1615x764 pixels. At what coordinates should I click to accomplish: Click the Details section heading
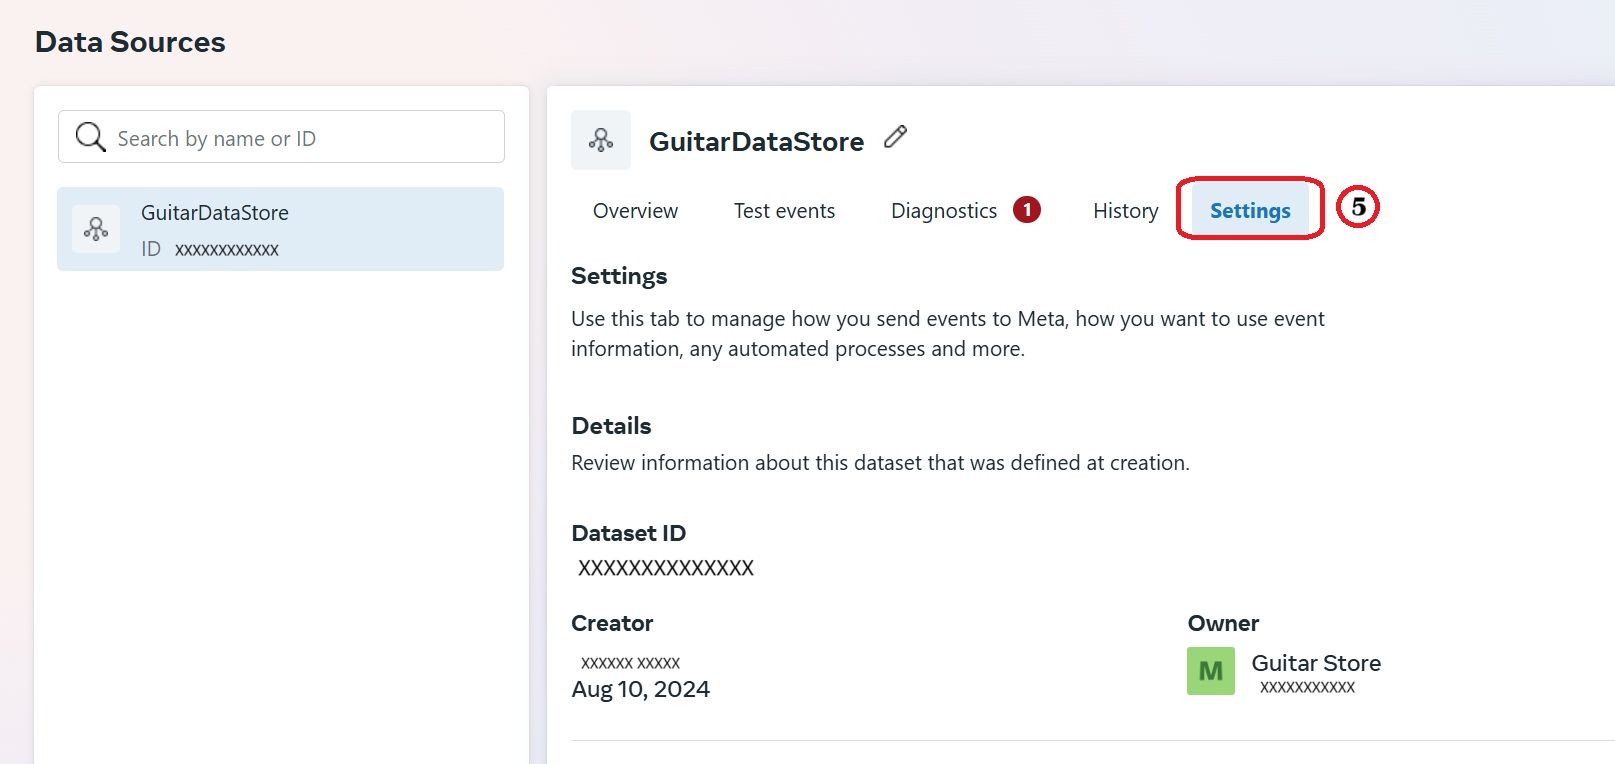tap(611, 426)
